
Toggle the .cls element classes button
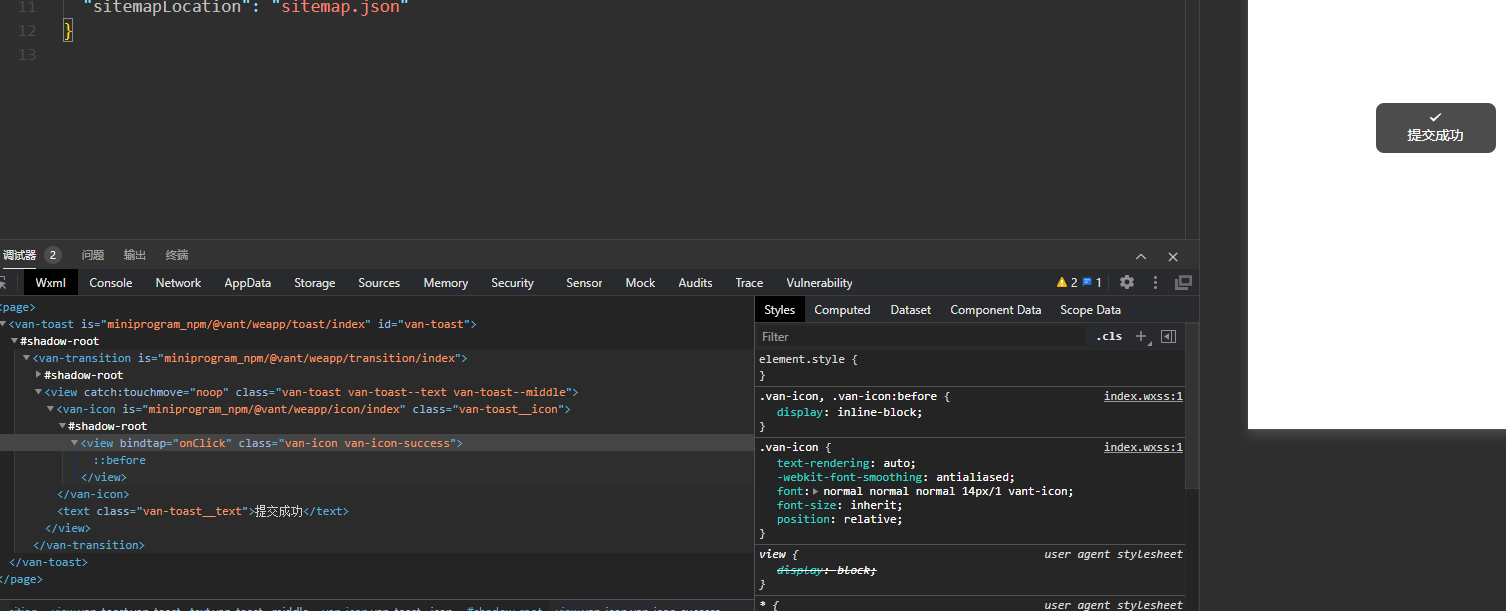point(1109,337)
